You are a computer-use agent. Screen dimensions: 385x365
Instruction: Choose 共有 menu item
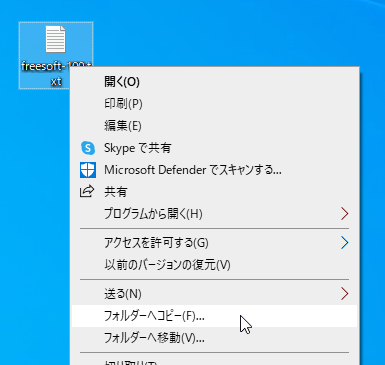tap(214, 192)
